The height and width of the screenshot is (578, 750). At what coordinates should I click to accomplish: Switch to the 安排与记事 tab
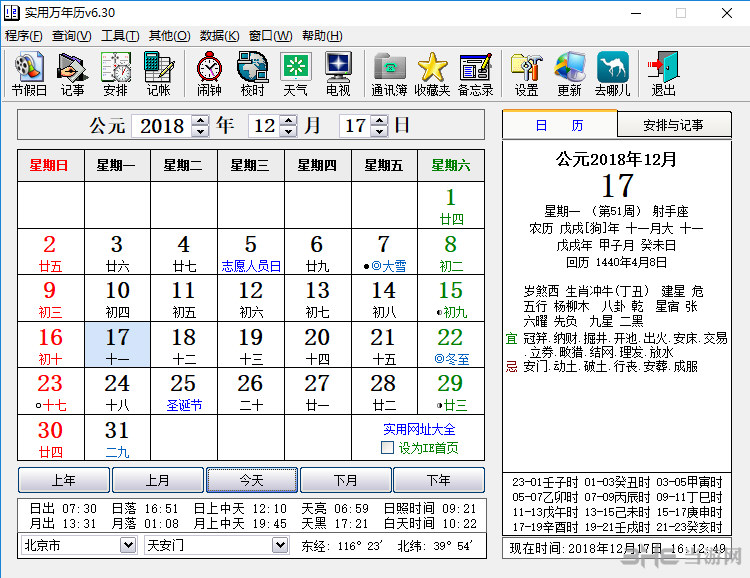(x=673, y=125)
